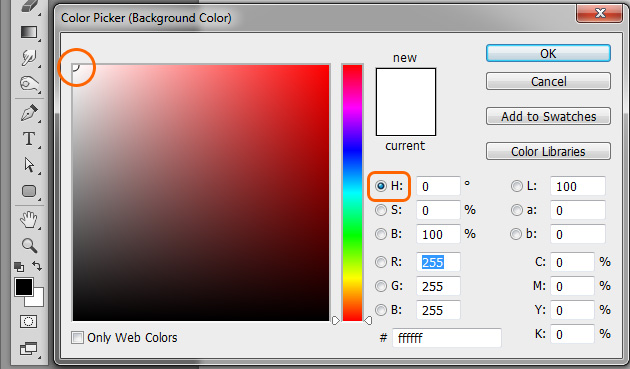
Task: Select the G green radio button
Action: pos(381,286)
